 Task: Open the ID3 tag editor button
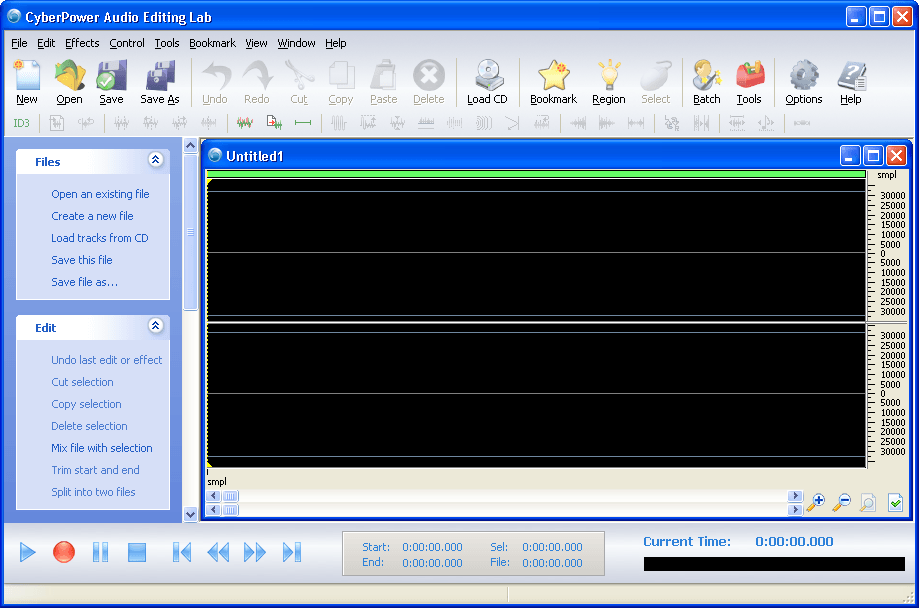click(x=21, y=122)
